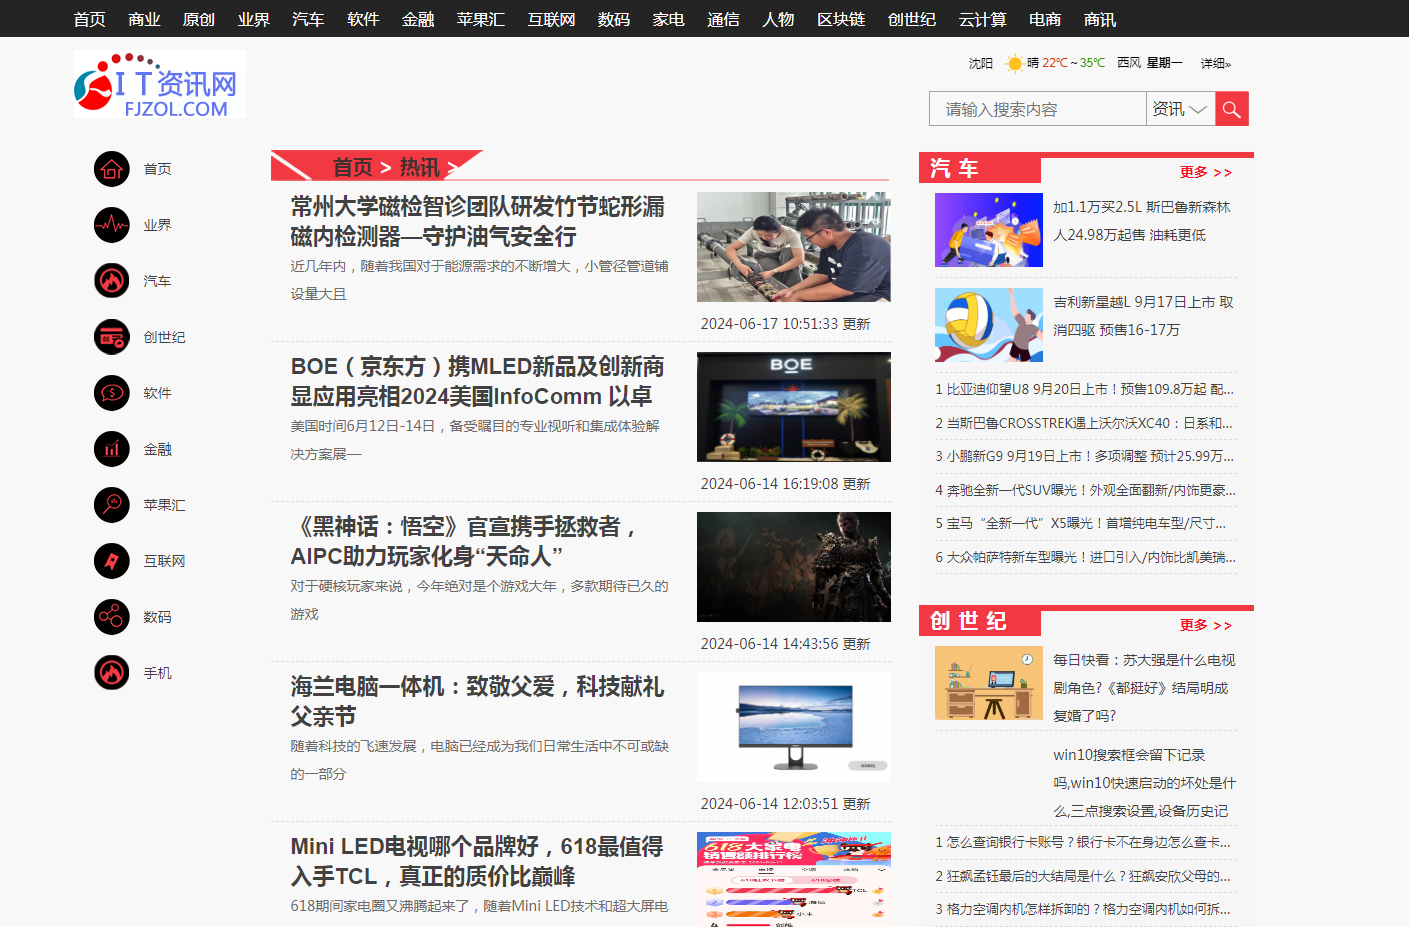
Task: Open 人物 in the top navigation bar
Action: tap(778, 19)
